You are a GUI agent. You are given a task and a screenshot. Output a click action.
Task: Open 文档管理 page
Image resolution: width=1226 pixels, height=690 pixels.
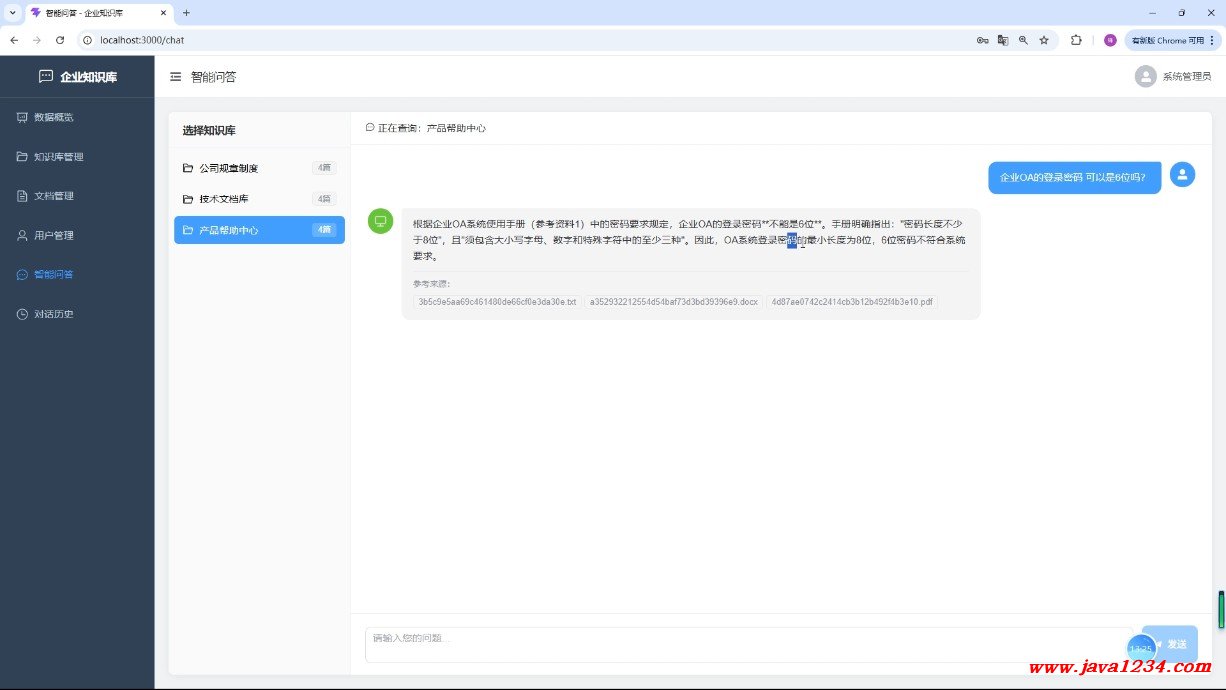pos(54,196)
